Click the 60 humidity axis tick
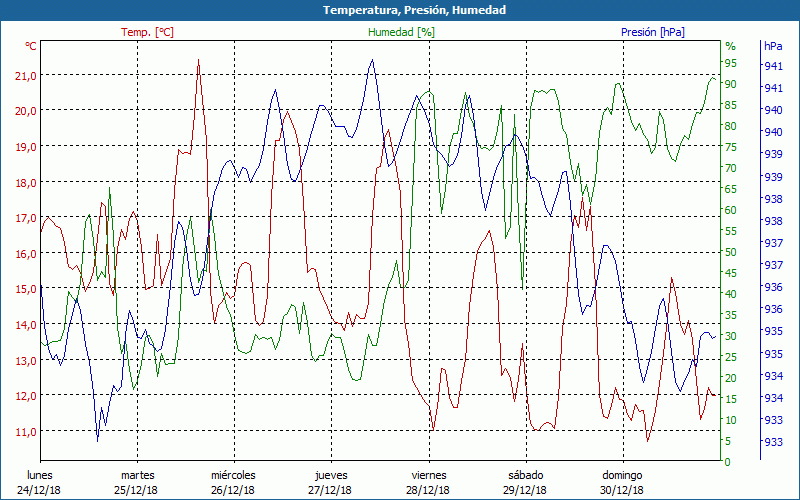This screenshot has height=500, width=800. coord(731,210)
